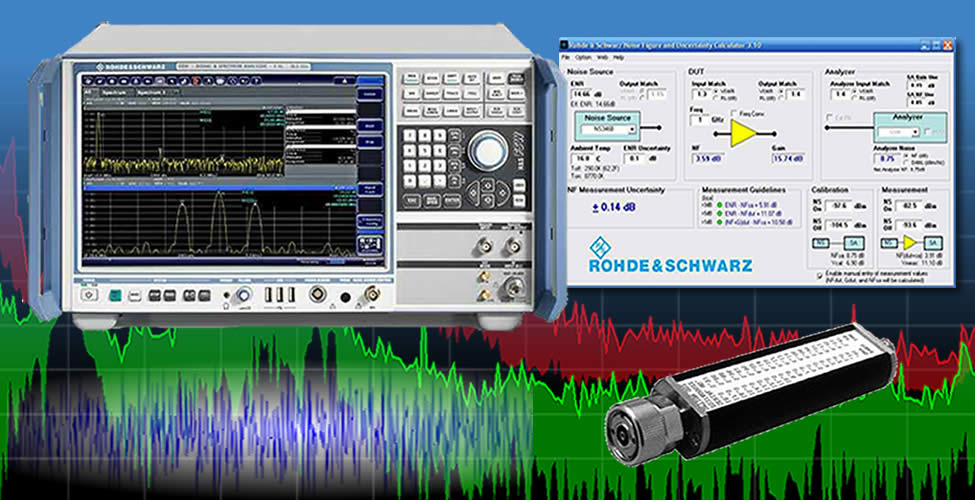Image resolution: width=975 pixels, height=500 pixels.
Task: Click the SA block in Calibration diagram
Action: [854, 242]
